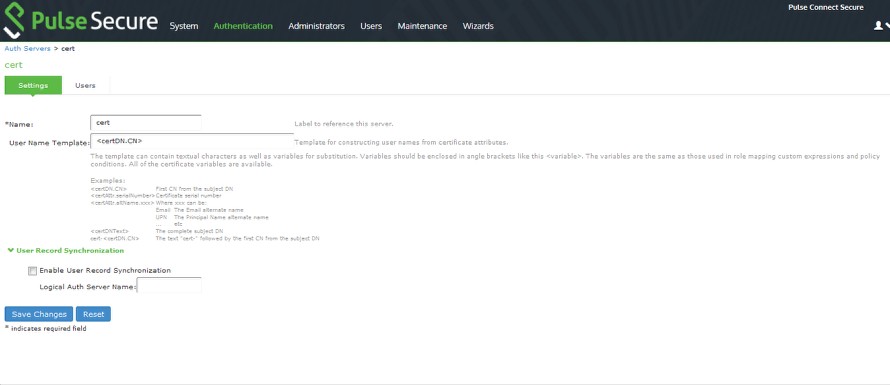890x385 pixels.
Task: Focus the User Name Template field
Action: (192, 141)
